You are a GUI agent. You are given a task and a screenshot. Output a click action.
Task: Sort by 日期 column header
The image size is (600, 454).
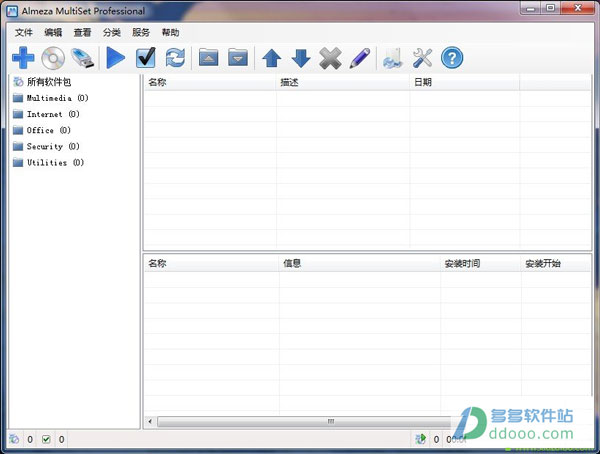[x=465, y=82]
